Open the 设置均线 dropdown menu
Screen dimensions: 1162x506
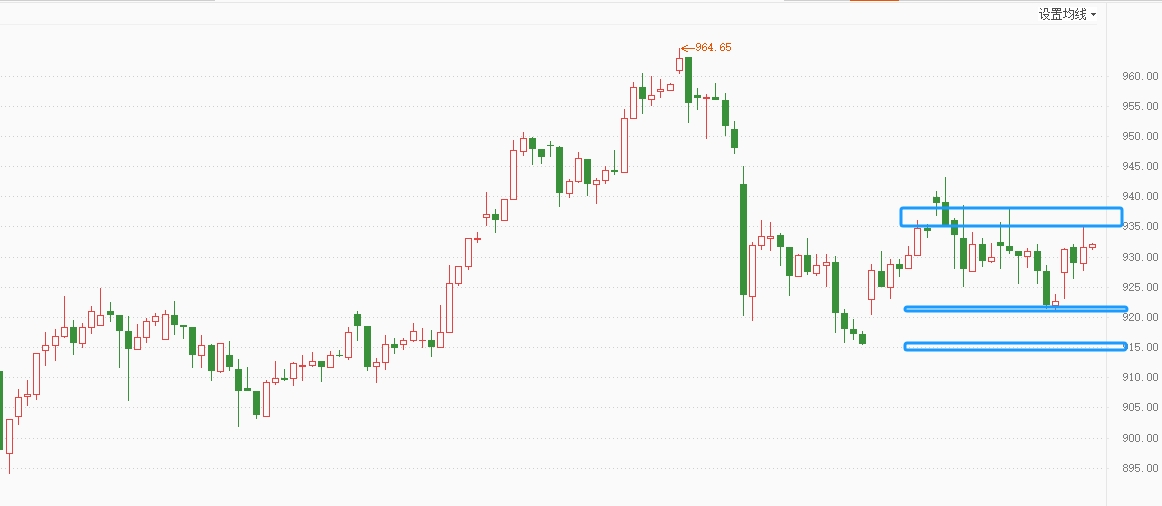click(x=1066, y=14)
